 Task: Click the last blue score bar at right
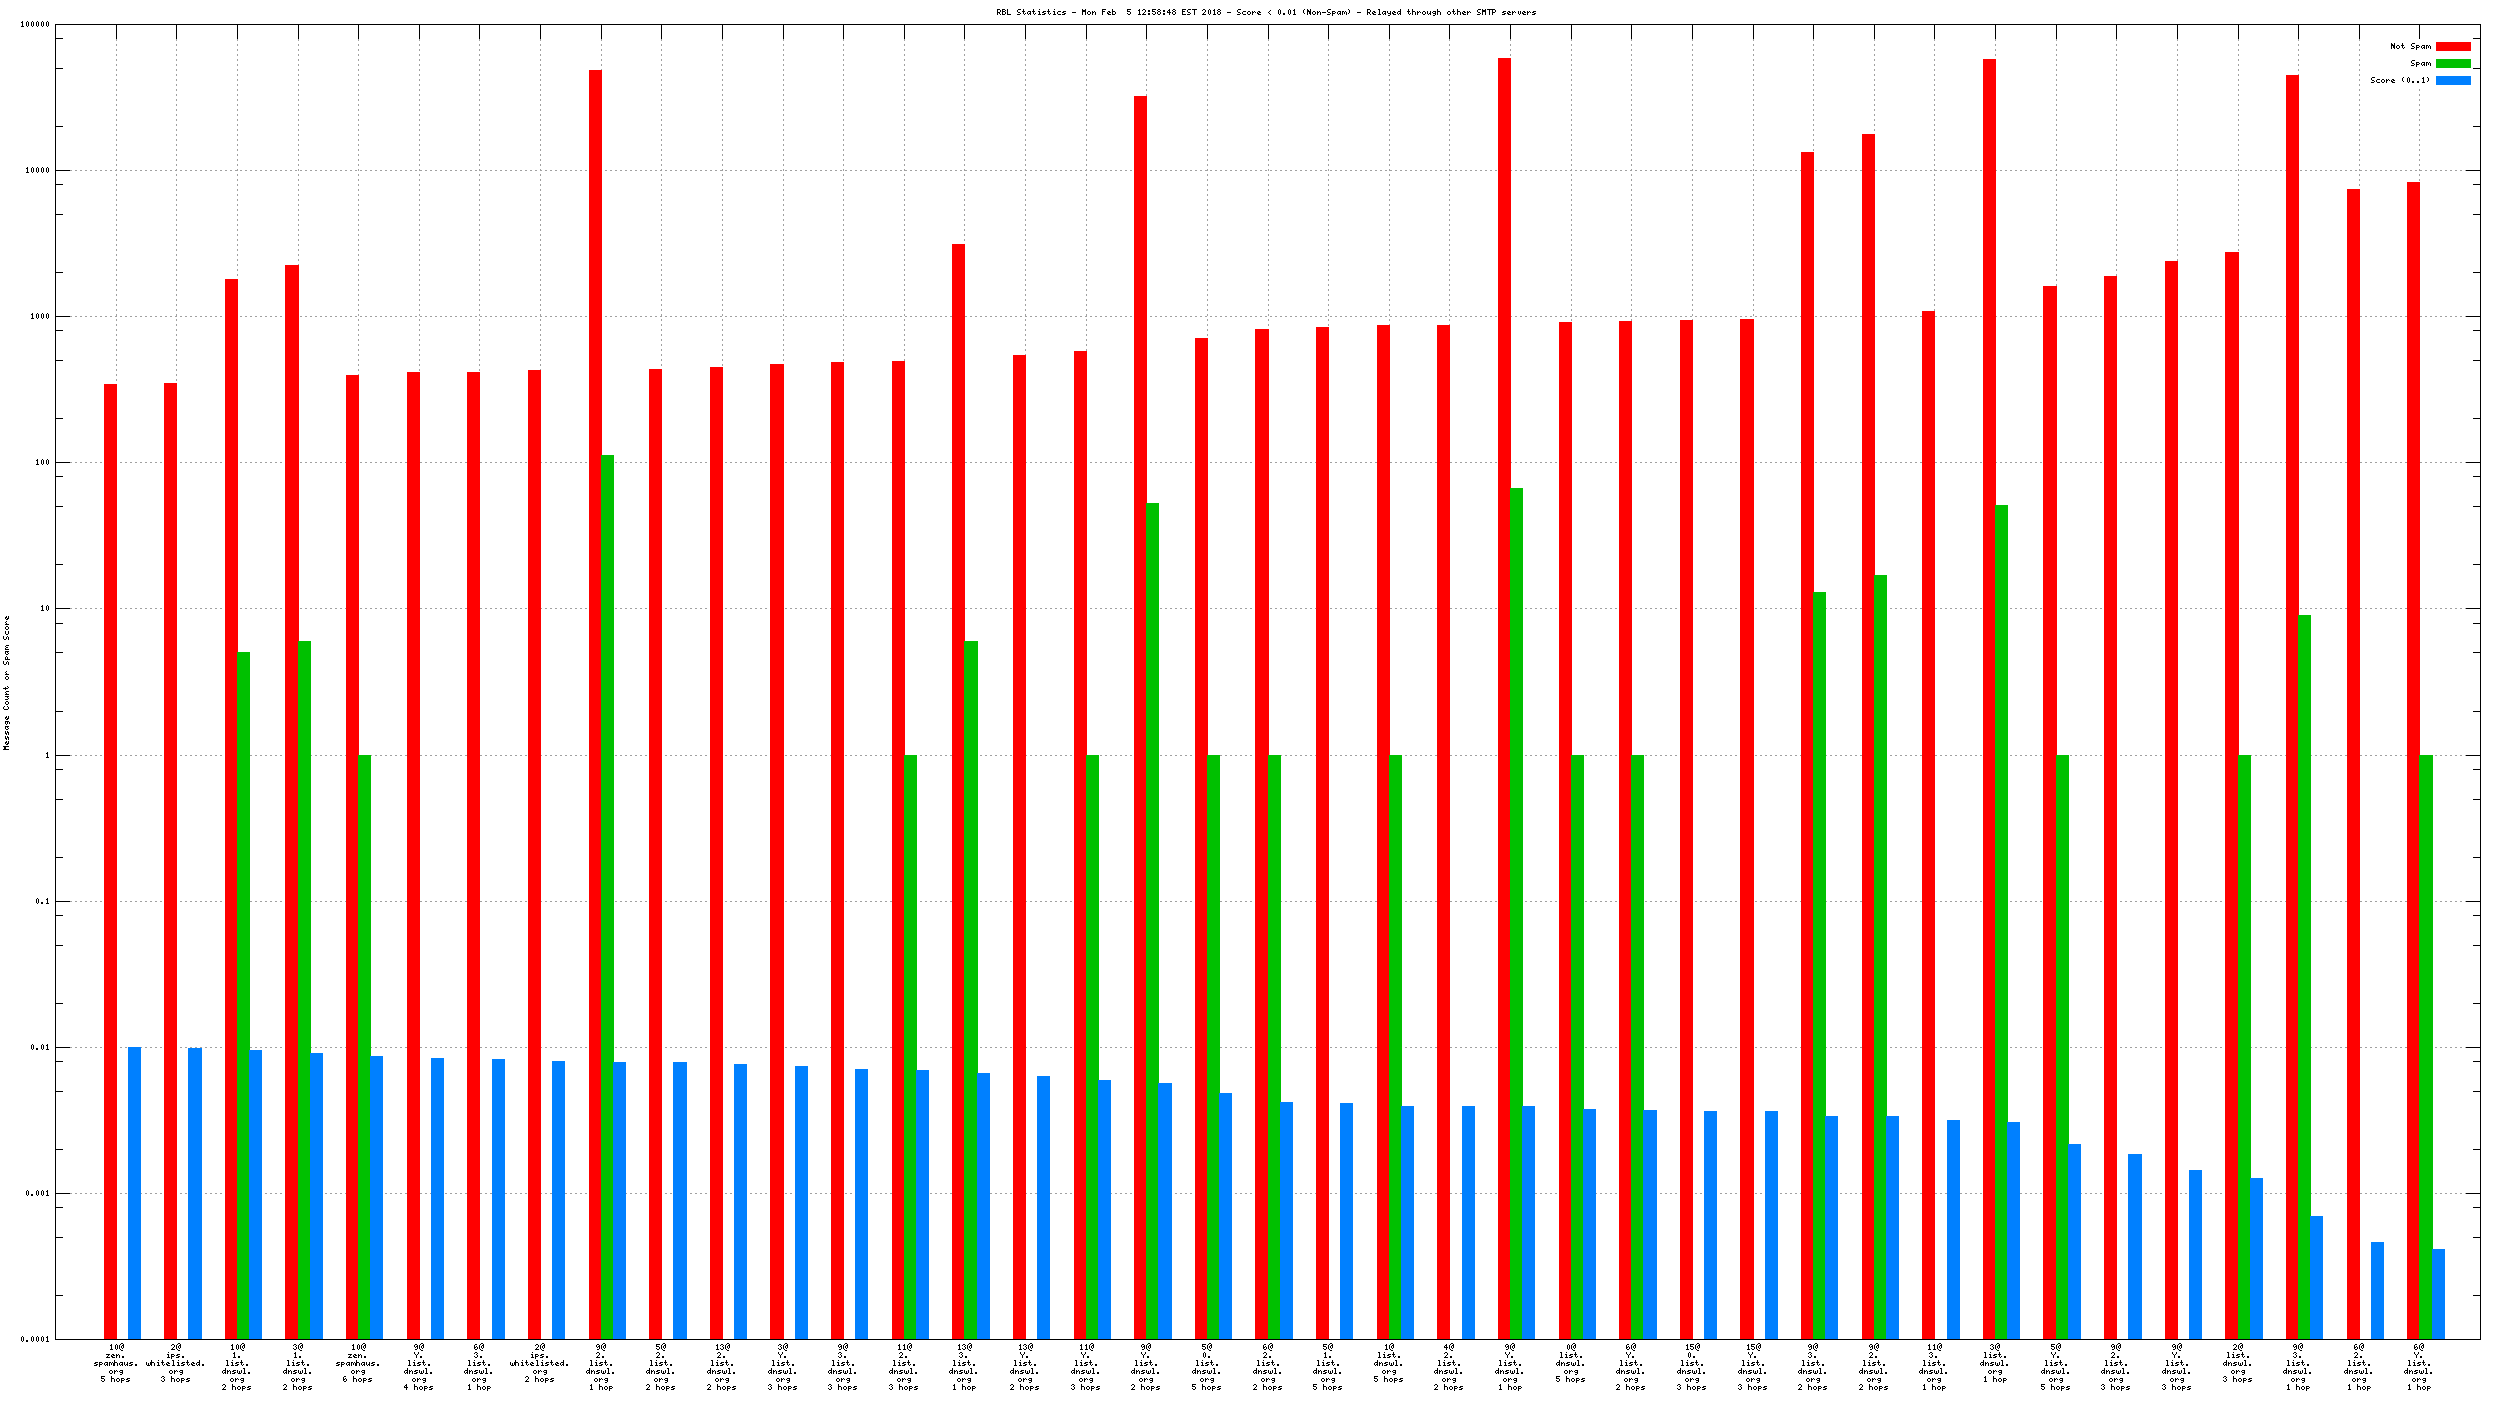[x=2438, y=1293]
